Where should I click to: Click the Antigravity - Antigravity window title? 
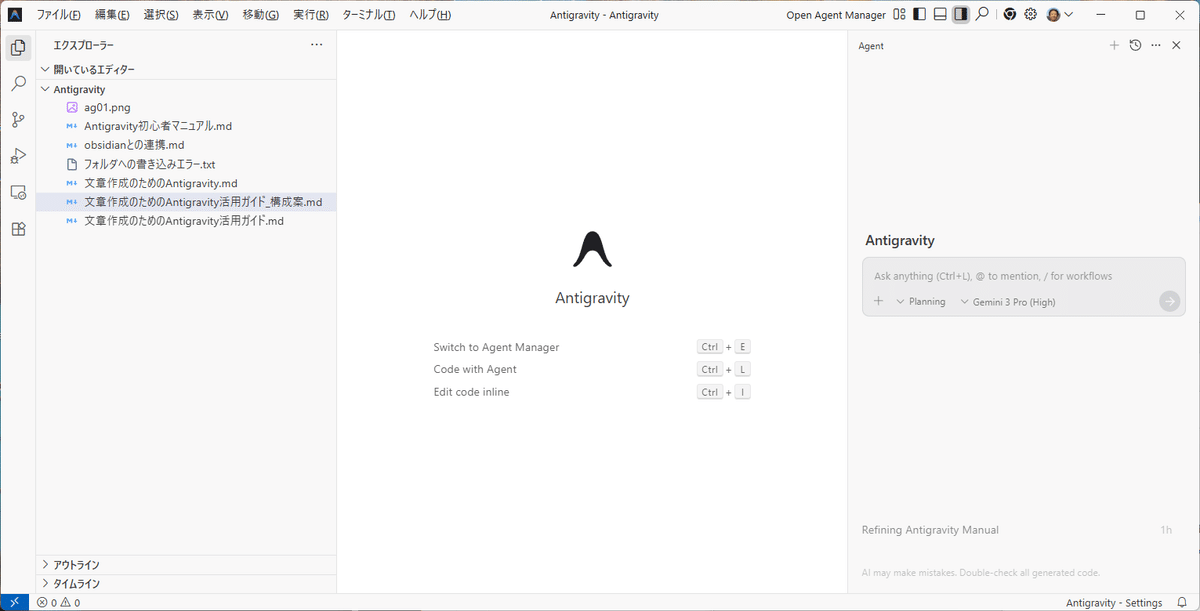tap(604, 15)
